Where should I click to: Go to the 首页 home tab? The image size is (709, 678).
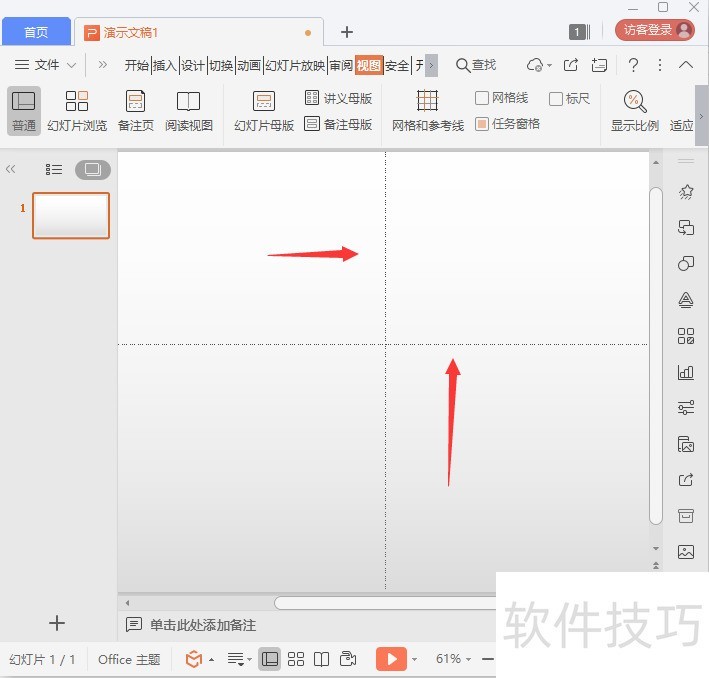click(36, 32)
